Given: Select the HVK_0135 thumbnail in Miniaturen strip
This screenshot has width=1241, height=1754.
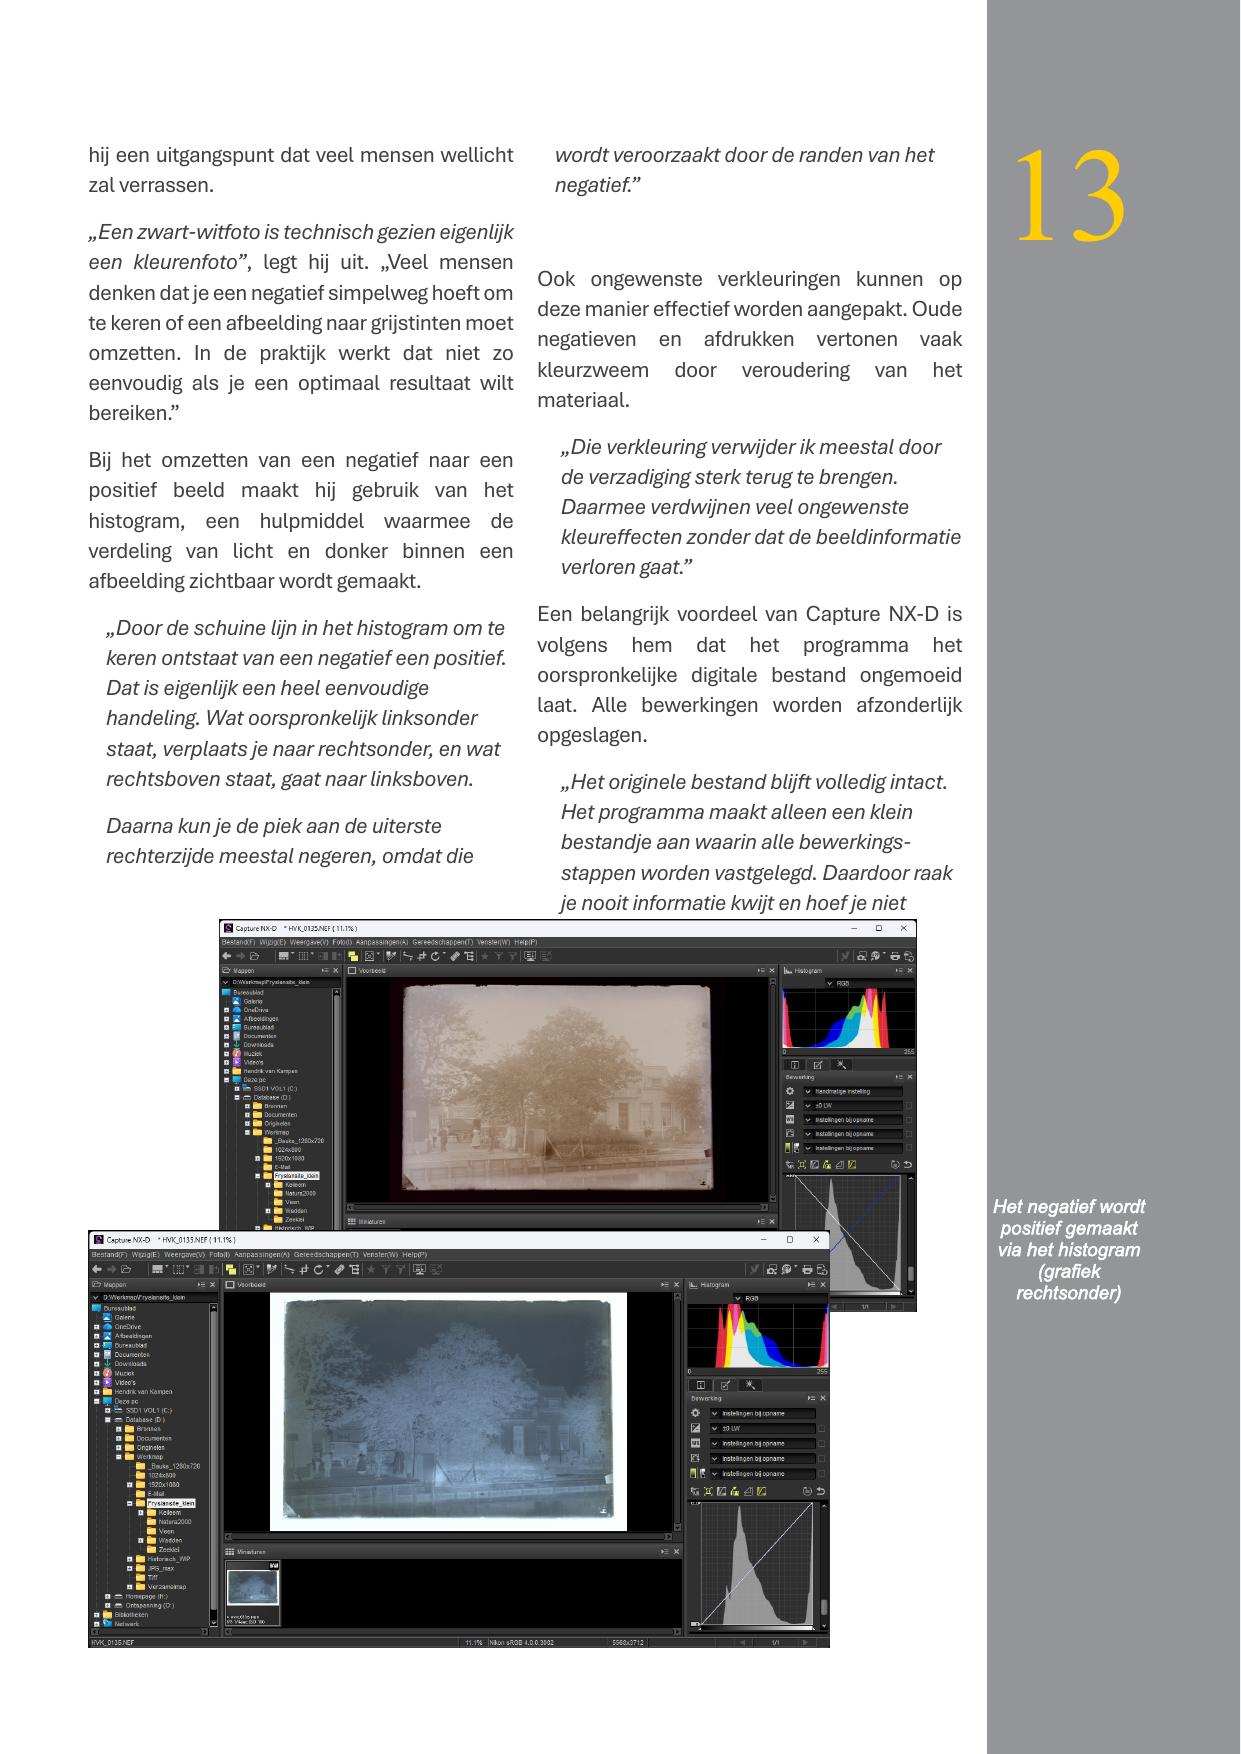Looking at the screenshot, I should (253, 1592).
